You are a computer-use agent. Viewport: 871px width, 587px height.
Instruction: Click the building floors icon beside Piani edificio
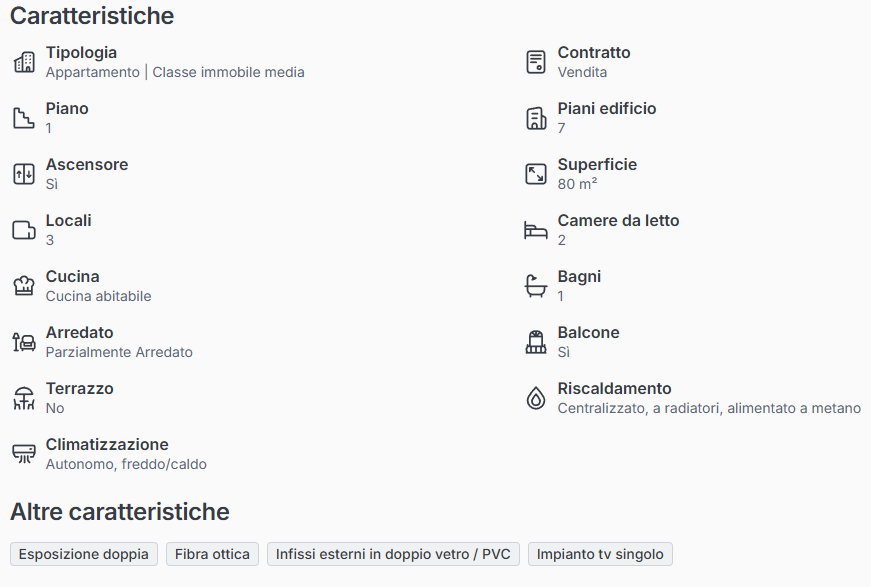536,118
